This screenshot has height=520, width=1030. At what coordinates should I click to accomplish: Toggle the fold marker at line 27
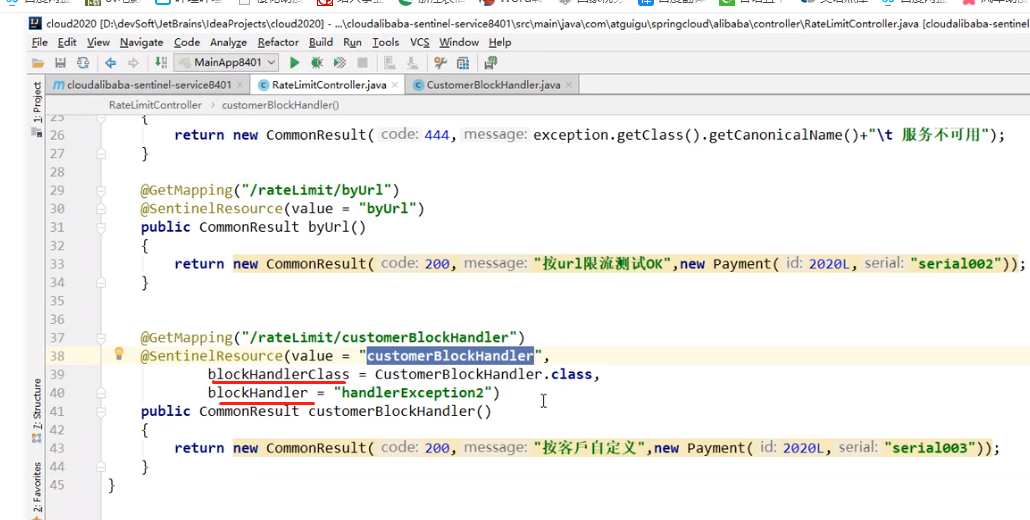[x=101, y=154]
